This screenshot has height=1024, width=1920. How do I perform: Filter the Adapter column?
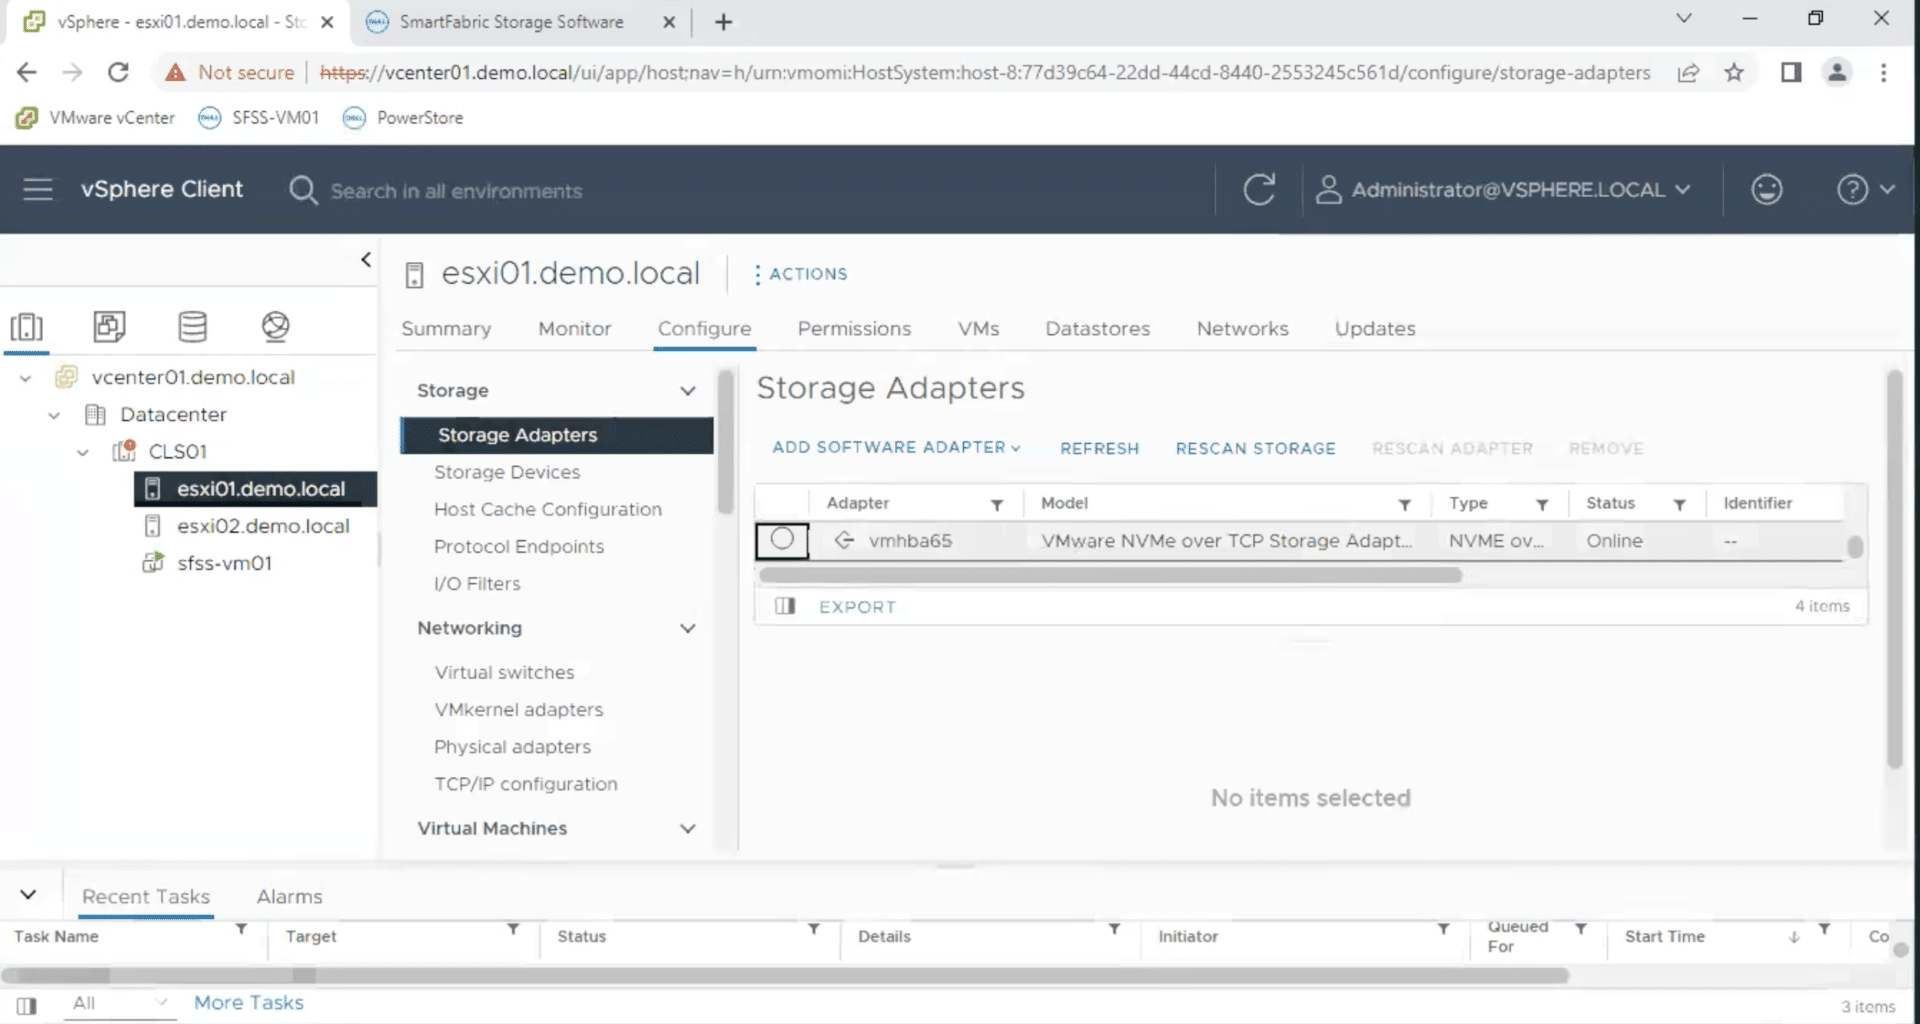click(997, 505)
